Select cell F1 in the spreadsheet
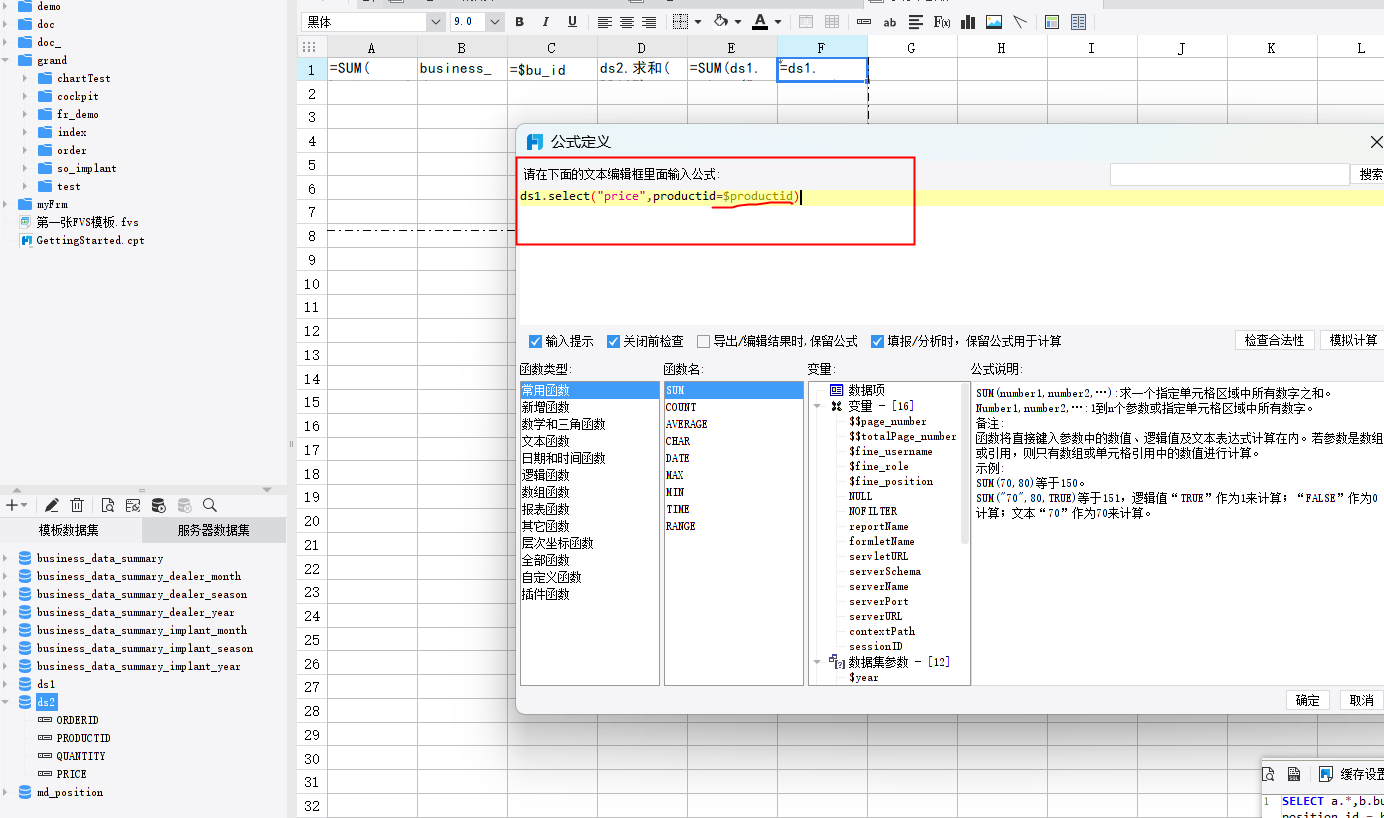1384x818 pixels. click(822, 69)
